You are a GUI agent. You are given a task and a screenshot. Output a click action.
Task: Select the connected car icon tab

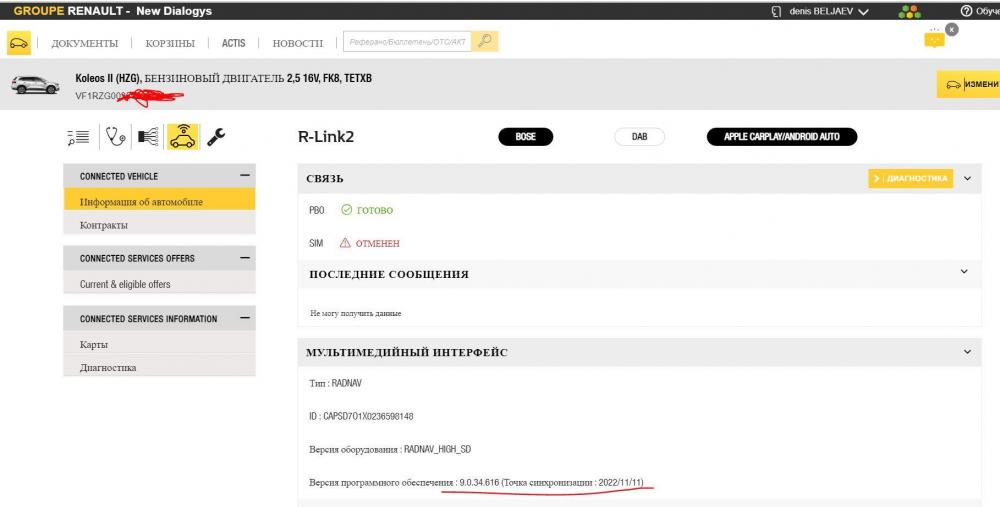[182, 136]
